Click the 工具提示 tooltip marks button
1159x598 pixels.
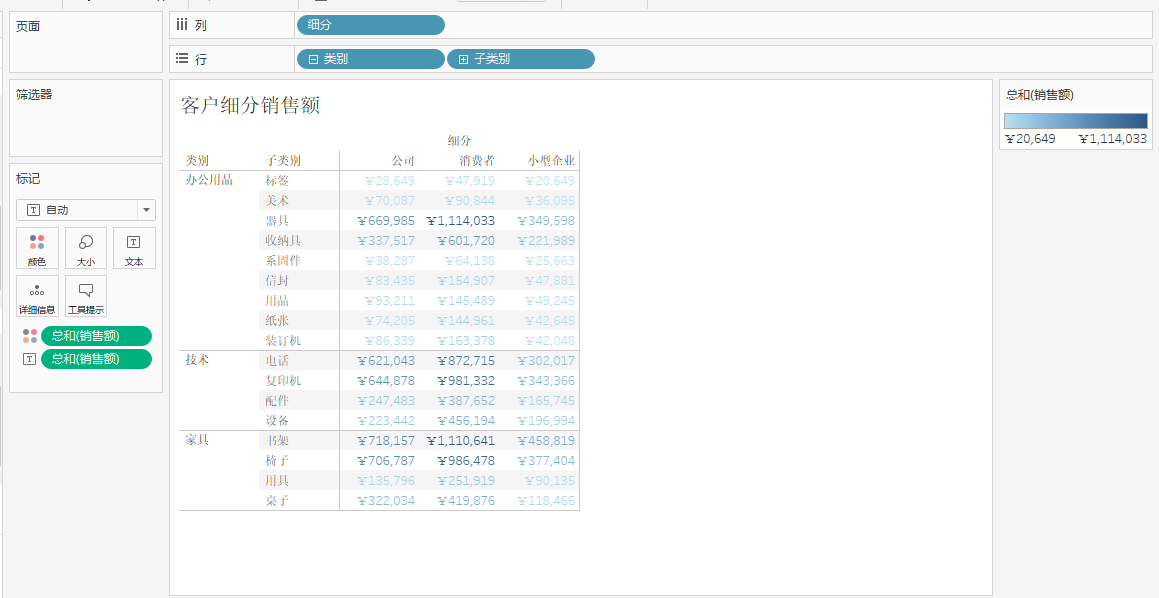click(86, 296)
